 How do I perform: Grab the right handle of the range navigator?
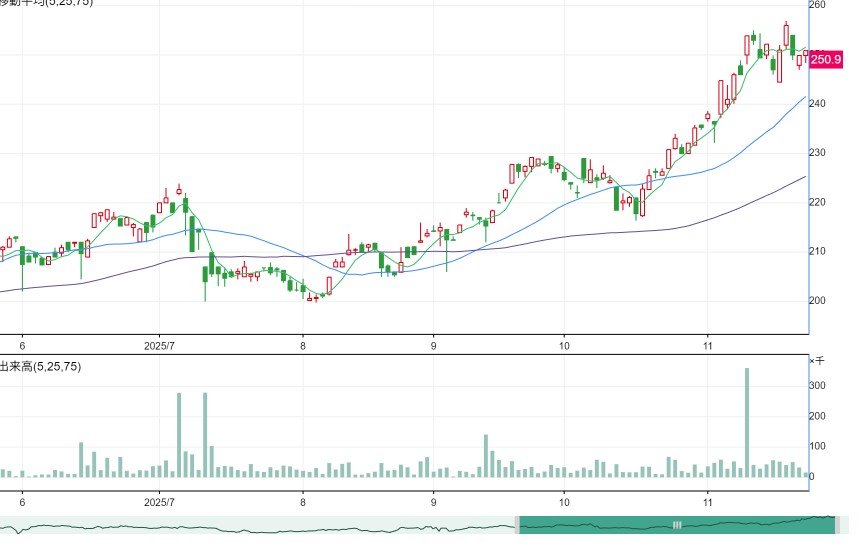coord(837,525)
